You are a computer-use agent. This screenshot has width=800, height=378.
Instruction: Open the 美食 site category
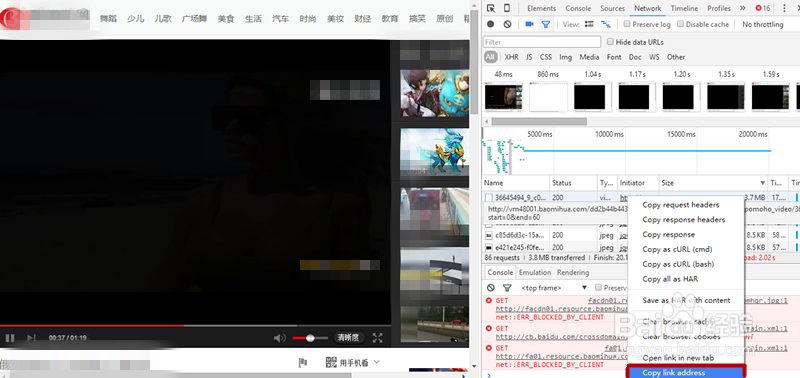click(226, 19)
